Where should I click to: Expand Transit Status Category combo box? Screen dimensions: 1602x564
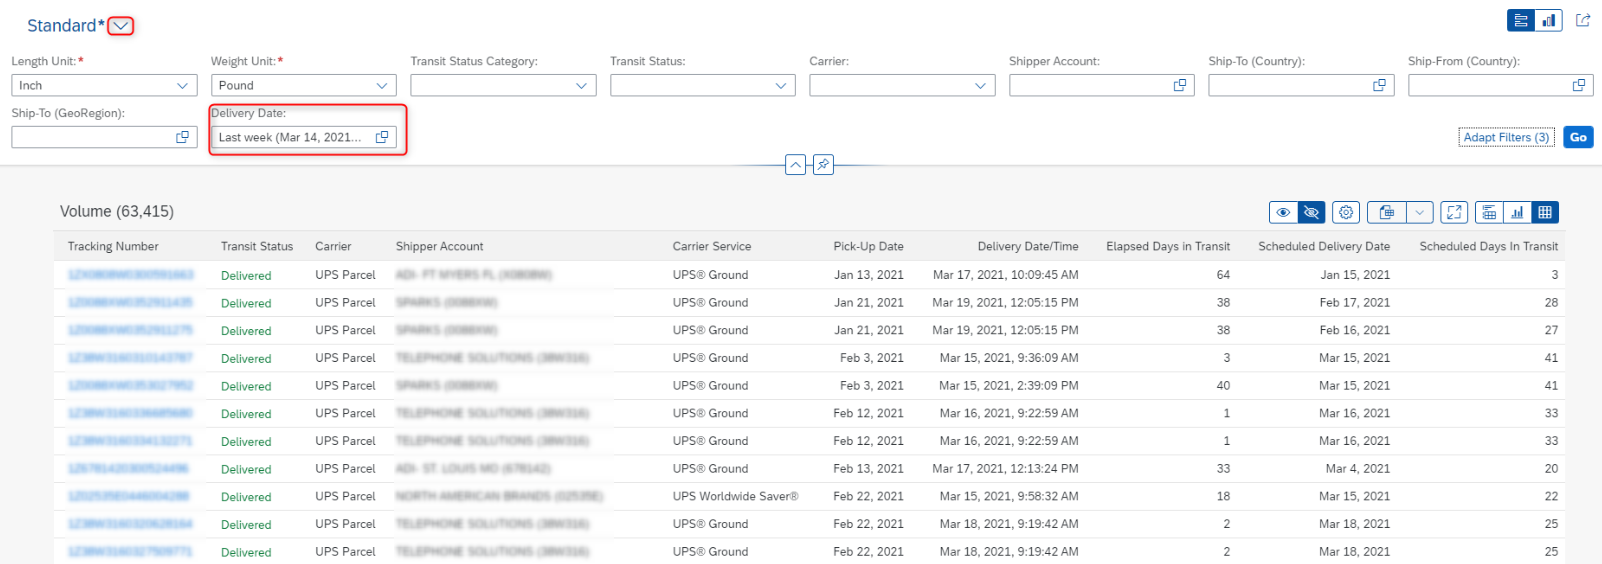point(582,86)
